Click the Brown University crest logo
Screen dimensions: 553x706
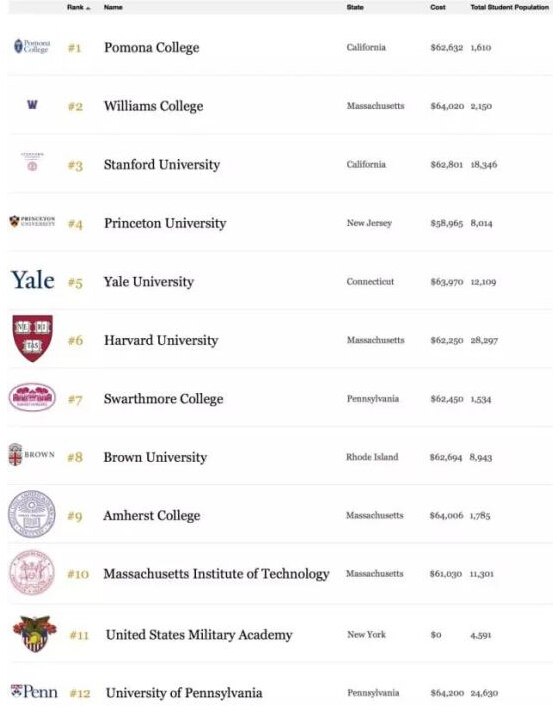(x=32, y=454)
